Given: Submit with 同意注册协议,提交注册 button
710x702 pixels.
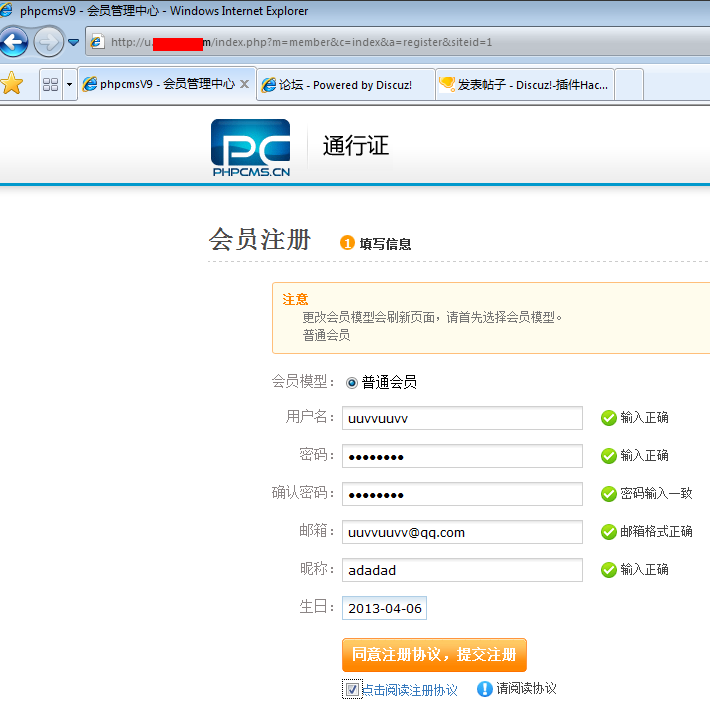Looking at the screenshot, I should tap(434, 655).
